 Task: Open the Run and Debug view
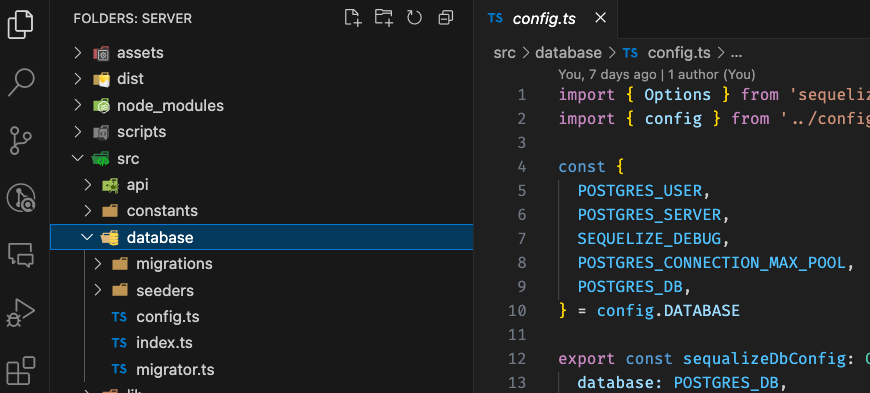21,314
